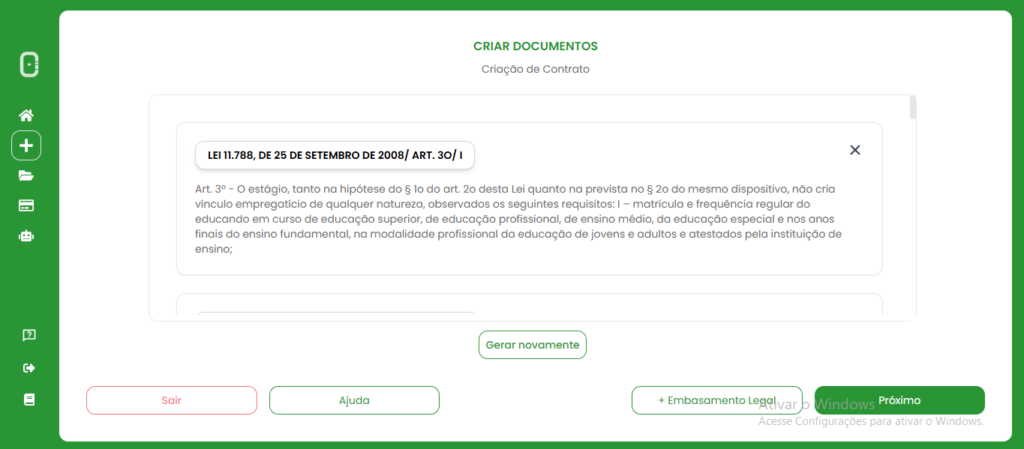Open the book icon in sidebar
Viewport: 1024px width, 449px height.
29,399
